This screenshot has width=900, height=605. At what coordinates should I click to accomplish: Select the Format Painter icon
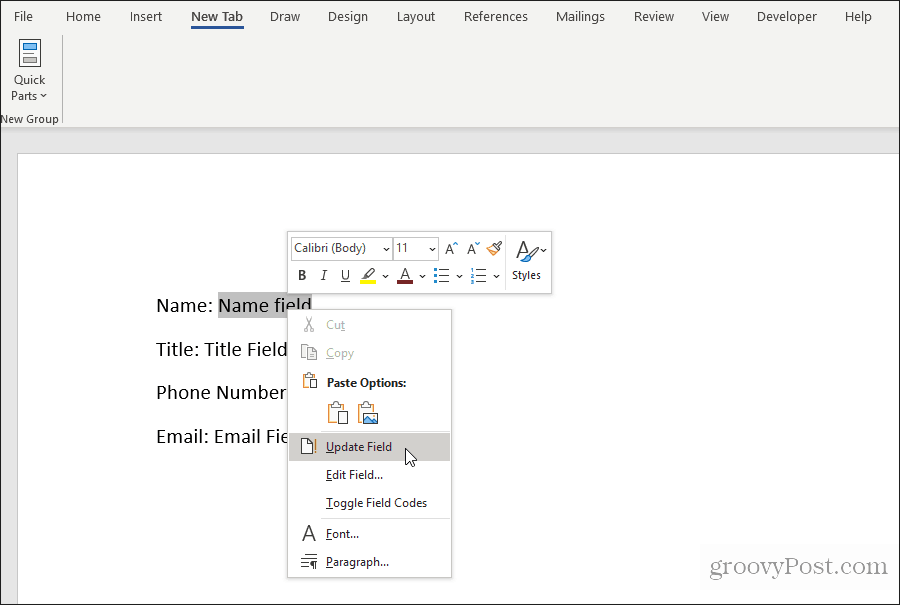tap(494, 248)
